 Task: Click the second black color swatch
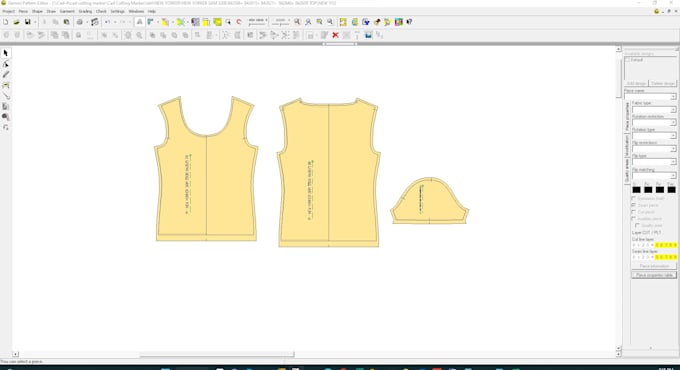tap(648, 190)
